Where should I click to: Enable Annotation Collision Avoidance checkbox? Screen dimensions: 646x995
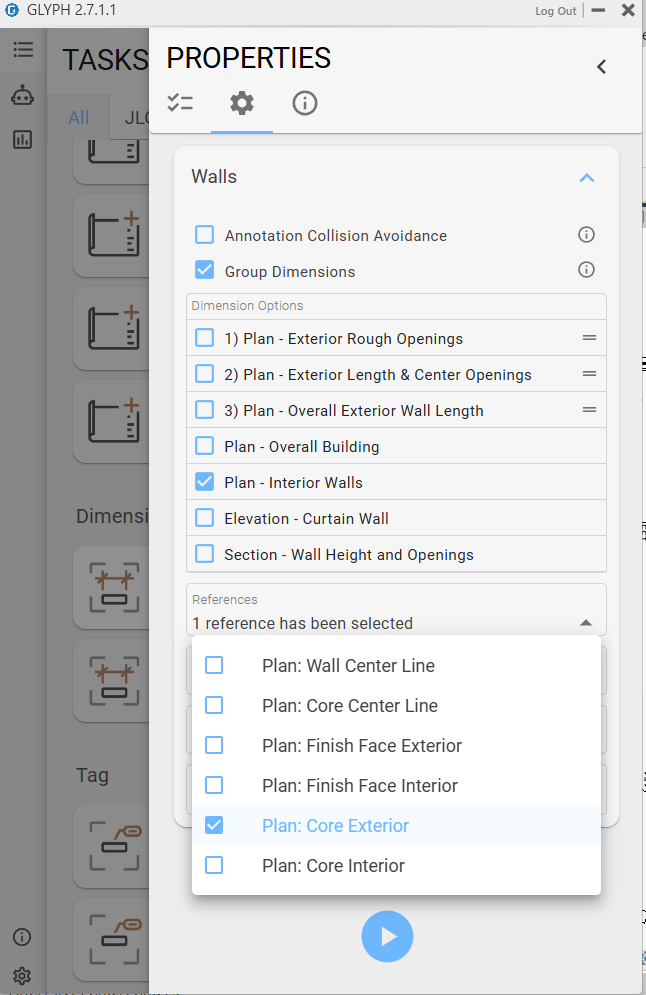205,235
